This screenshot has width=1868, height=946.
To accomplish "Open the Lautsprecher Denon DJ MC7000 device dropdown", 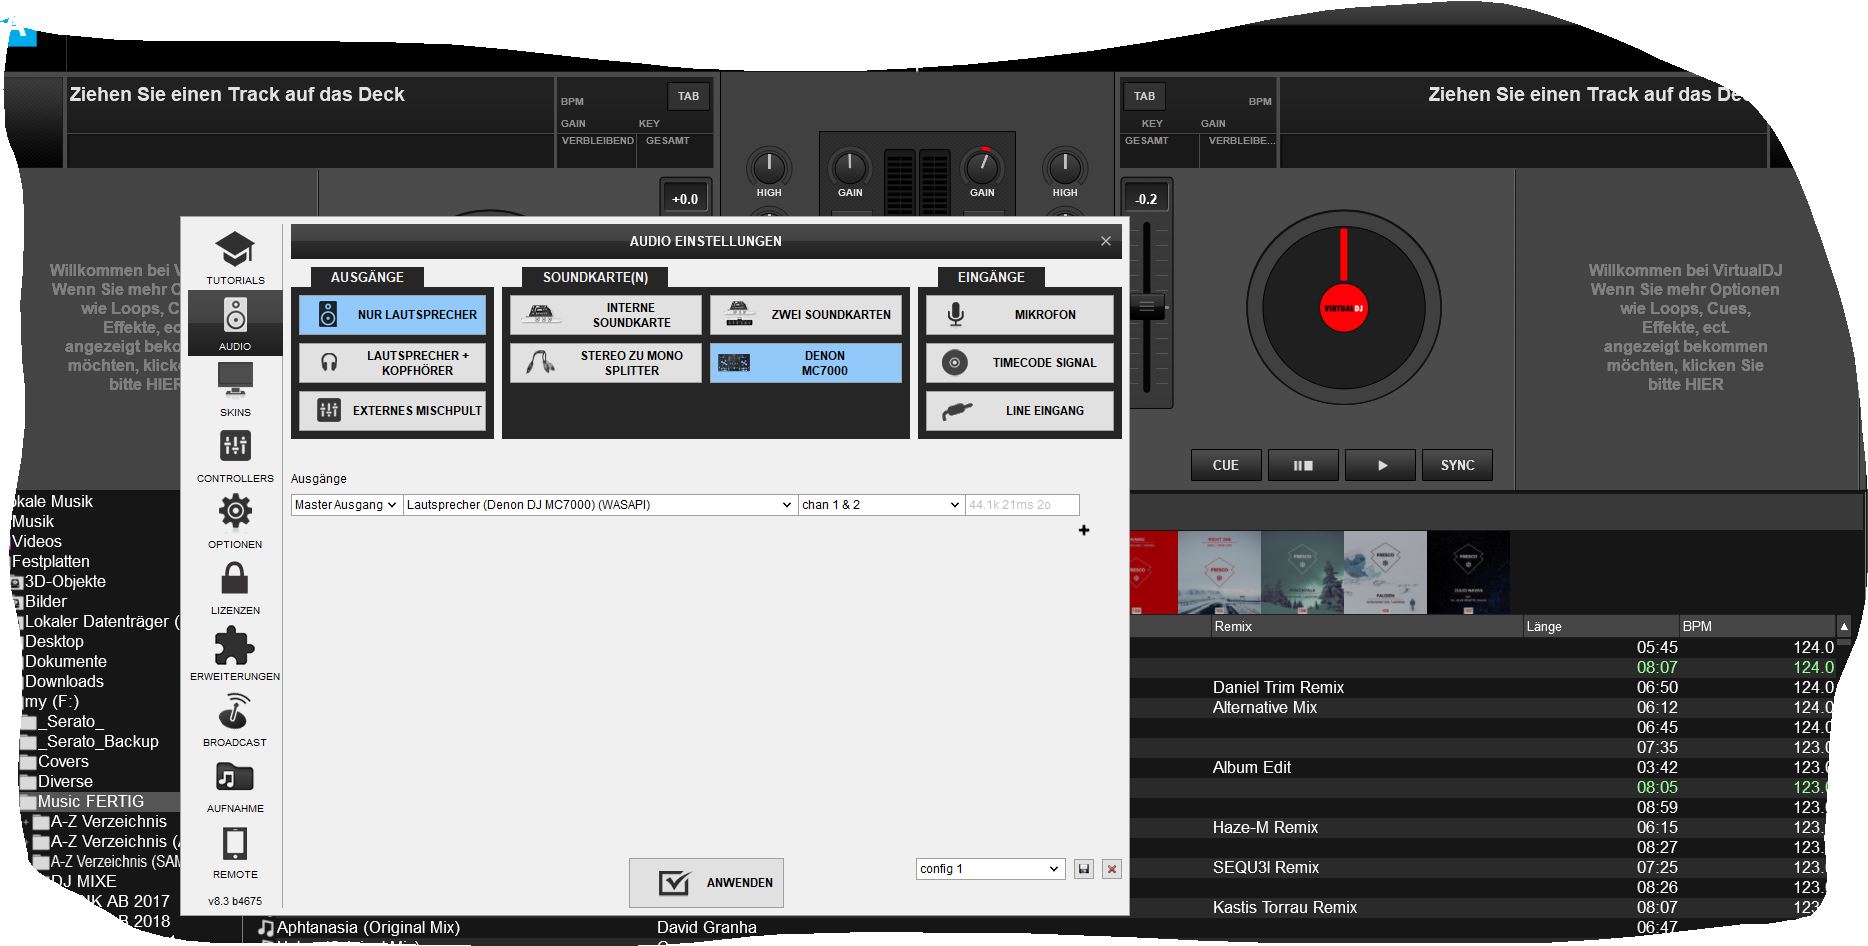I will (600, 505).
